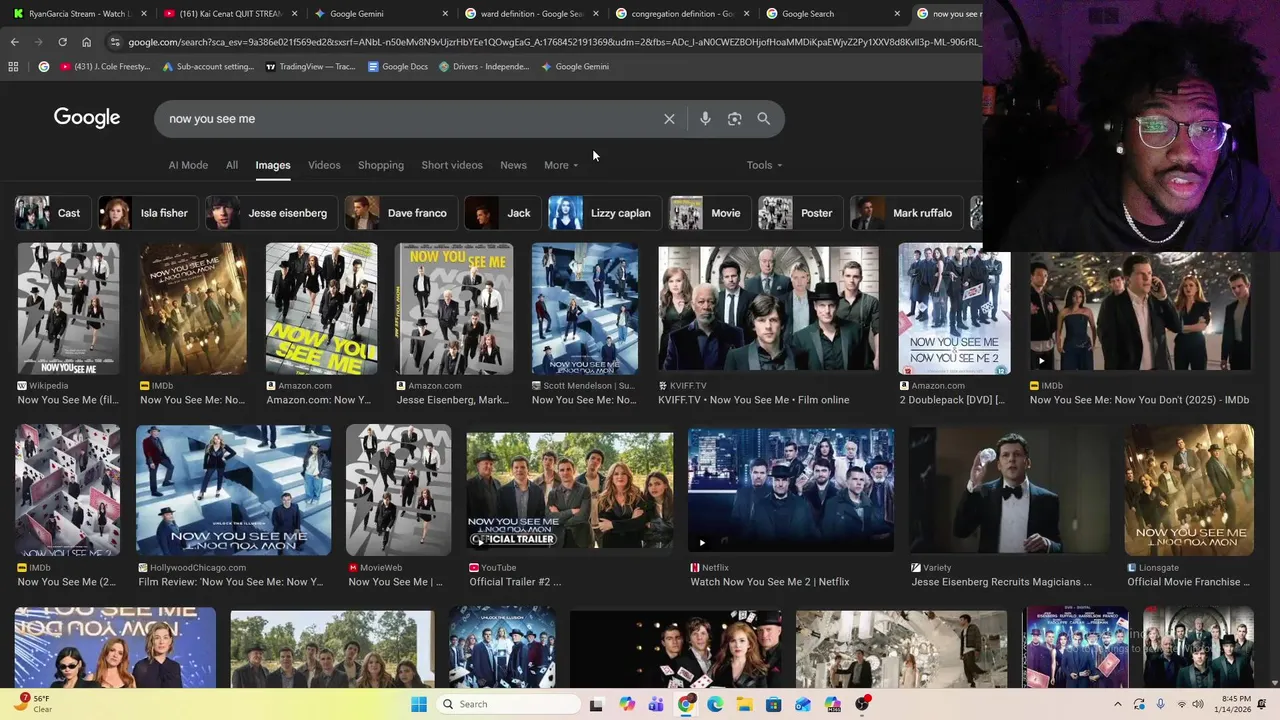Image resolution: width=1280 pixels, height=720 pixels.
Task: Open weather widget showing 56°F
Action: pyautogui.click(x=35, y=704)
